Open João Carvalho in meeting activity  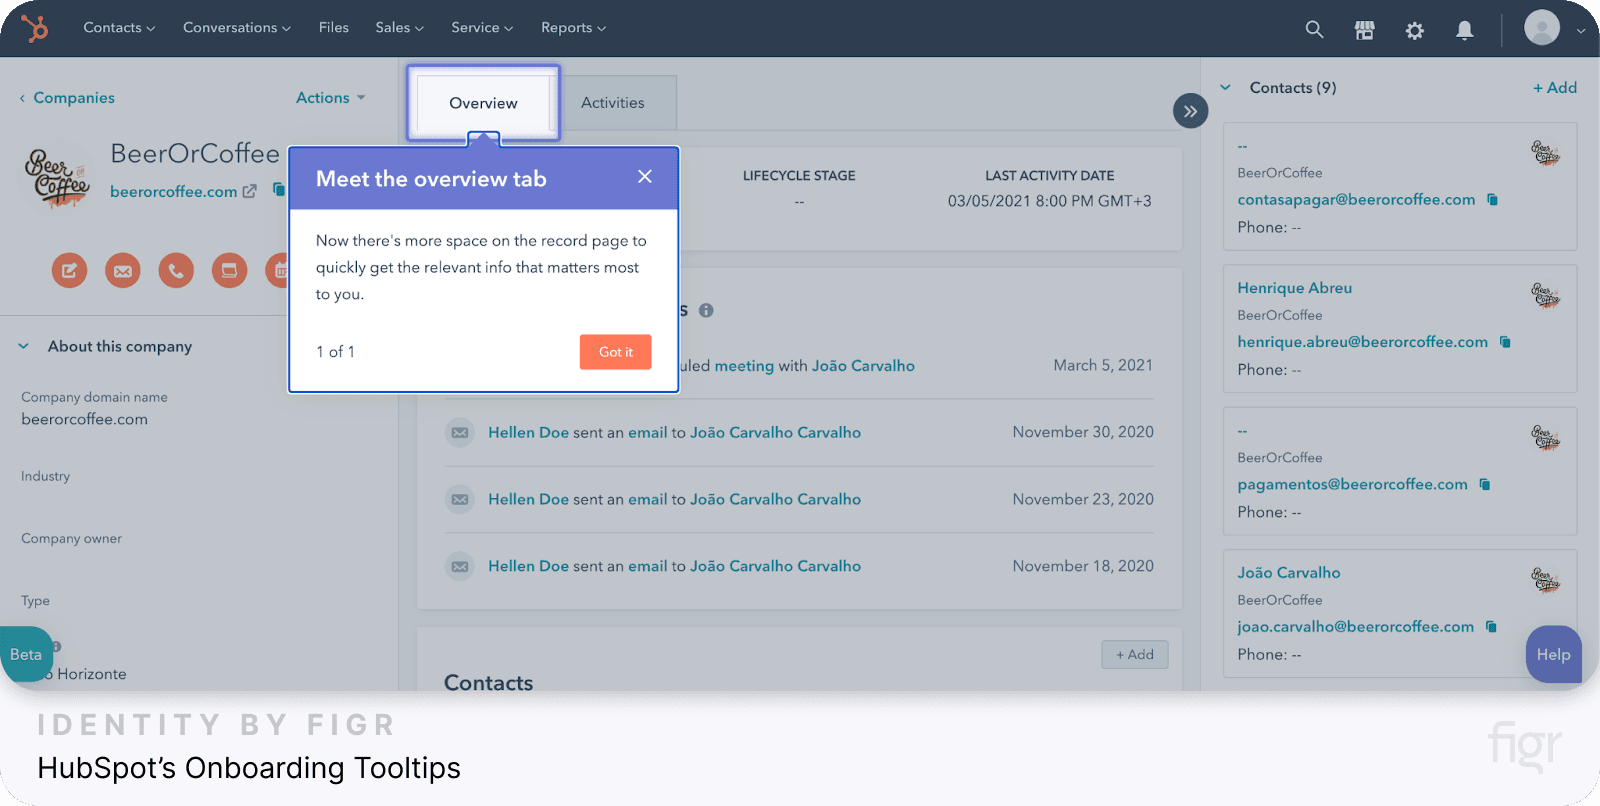click(863, 366)
